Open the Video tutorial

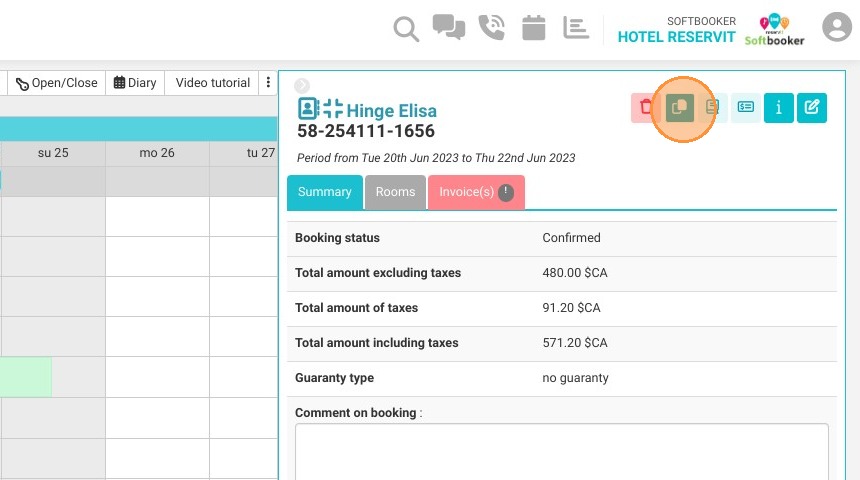coord(212,83)
